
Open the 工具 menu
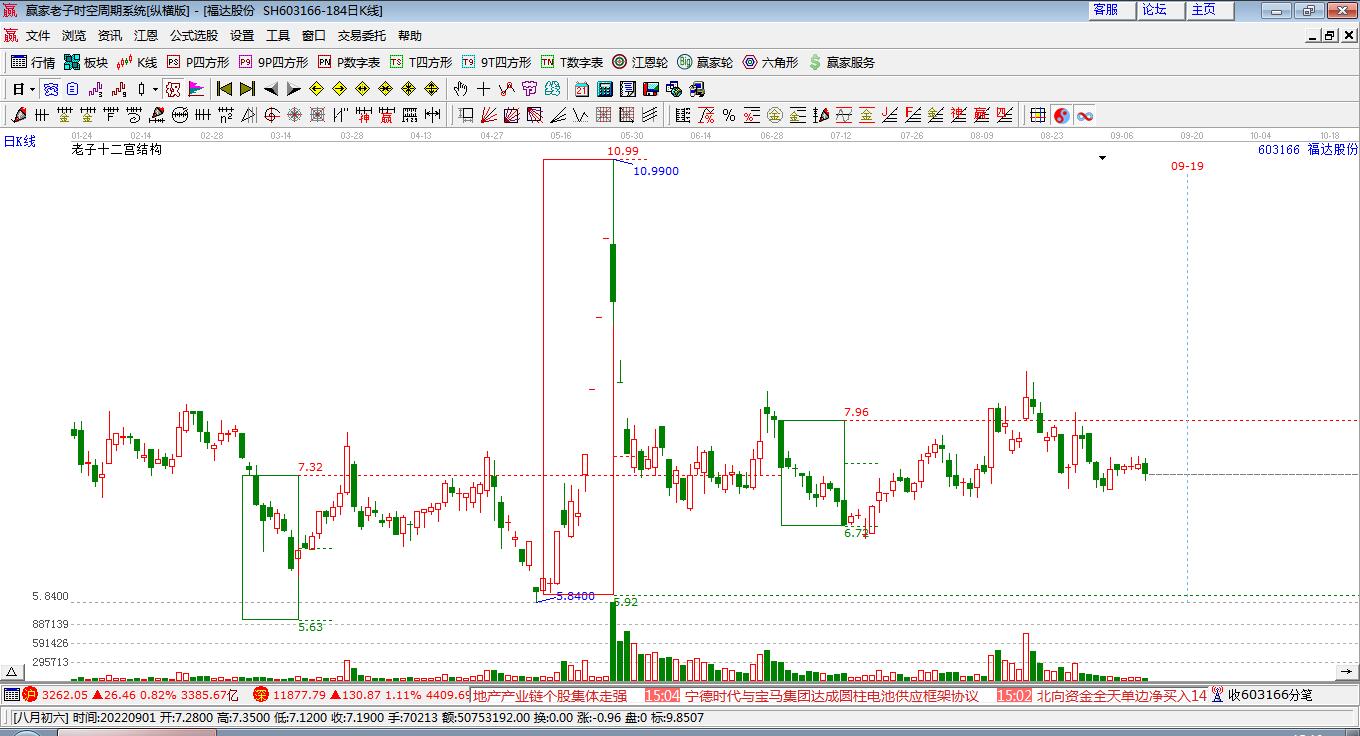coord(278,35)
